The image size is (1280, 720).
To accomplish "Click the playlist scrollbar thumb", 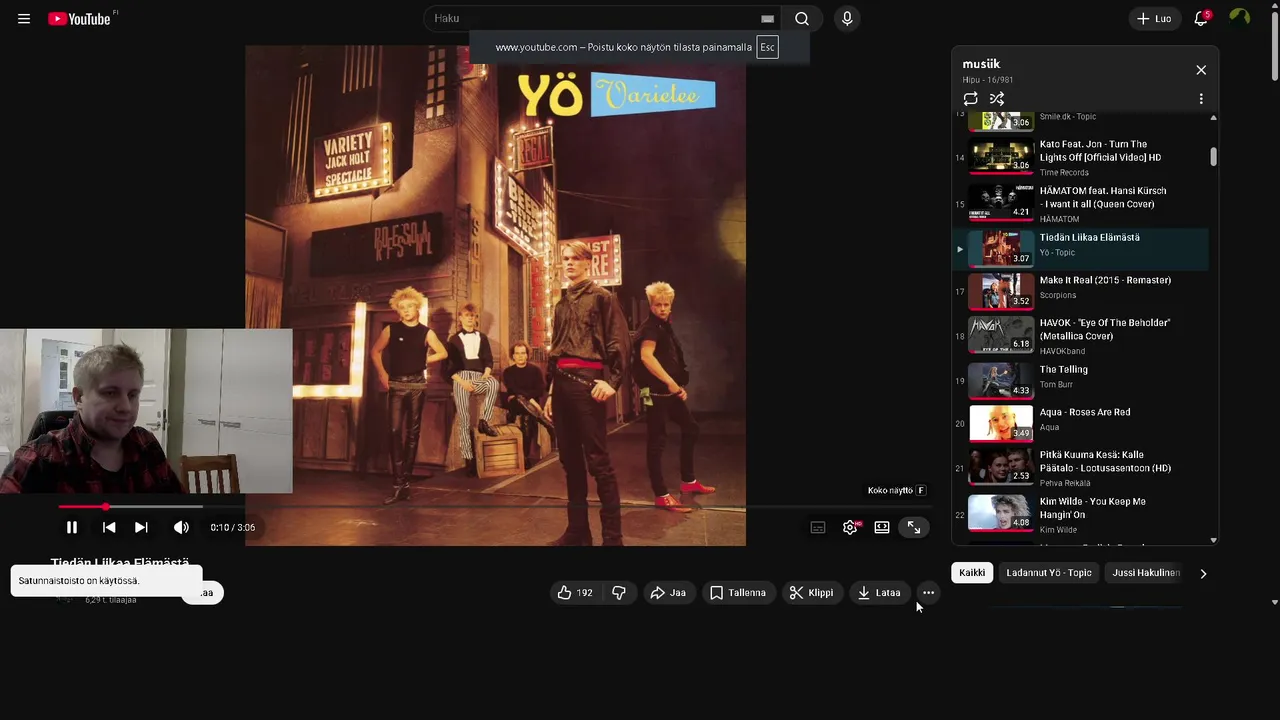I will click(x=1214, y=157).
